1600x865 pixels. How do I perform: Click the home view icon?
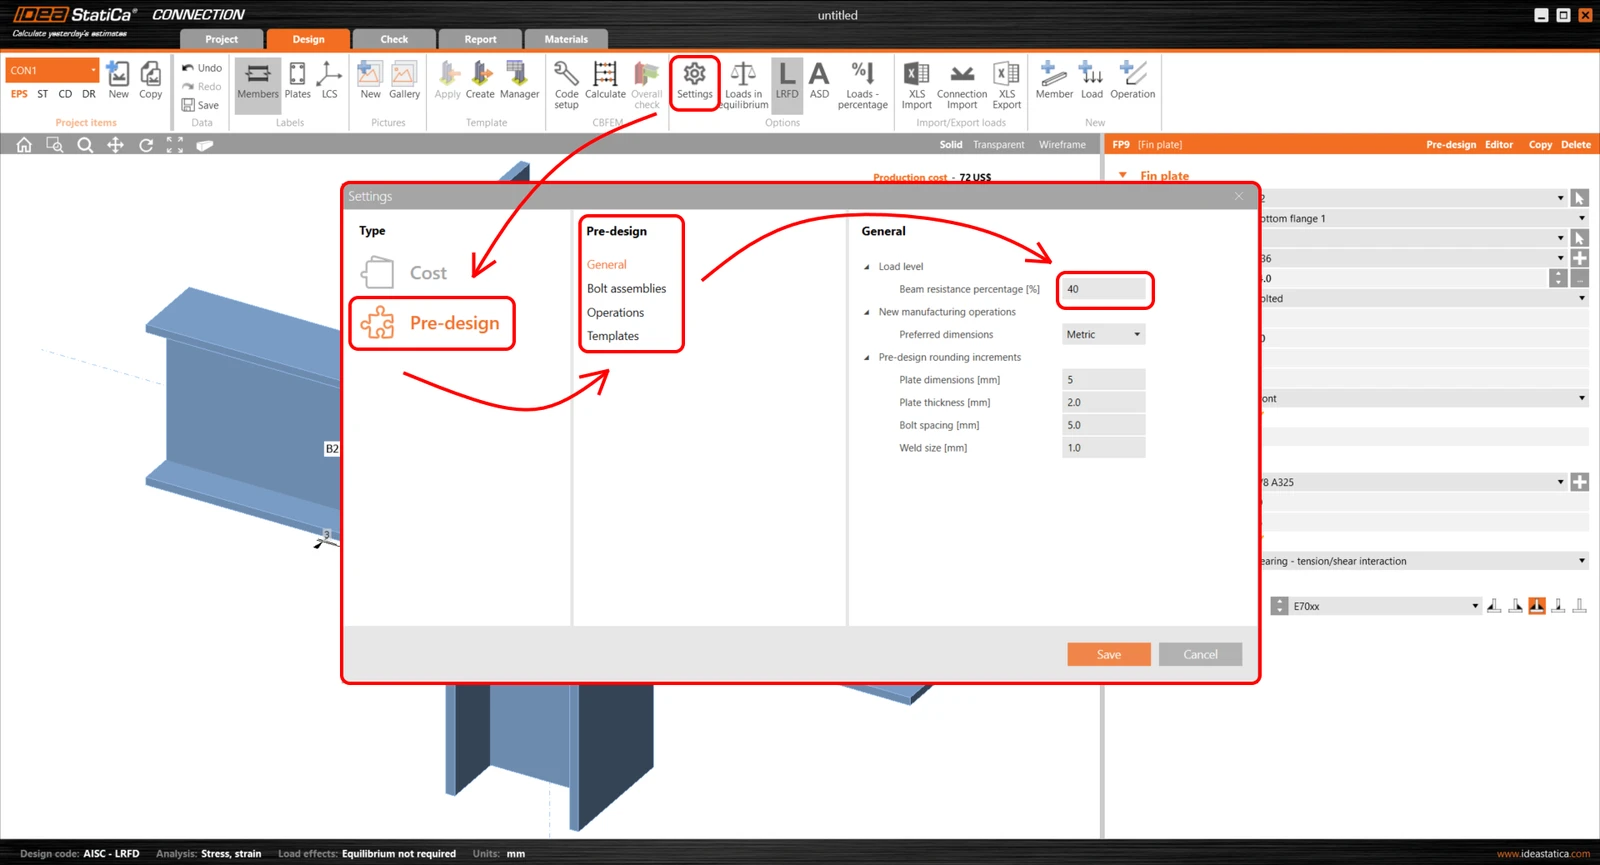[24, 145]
